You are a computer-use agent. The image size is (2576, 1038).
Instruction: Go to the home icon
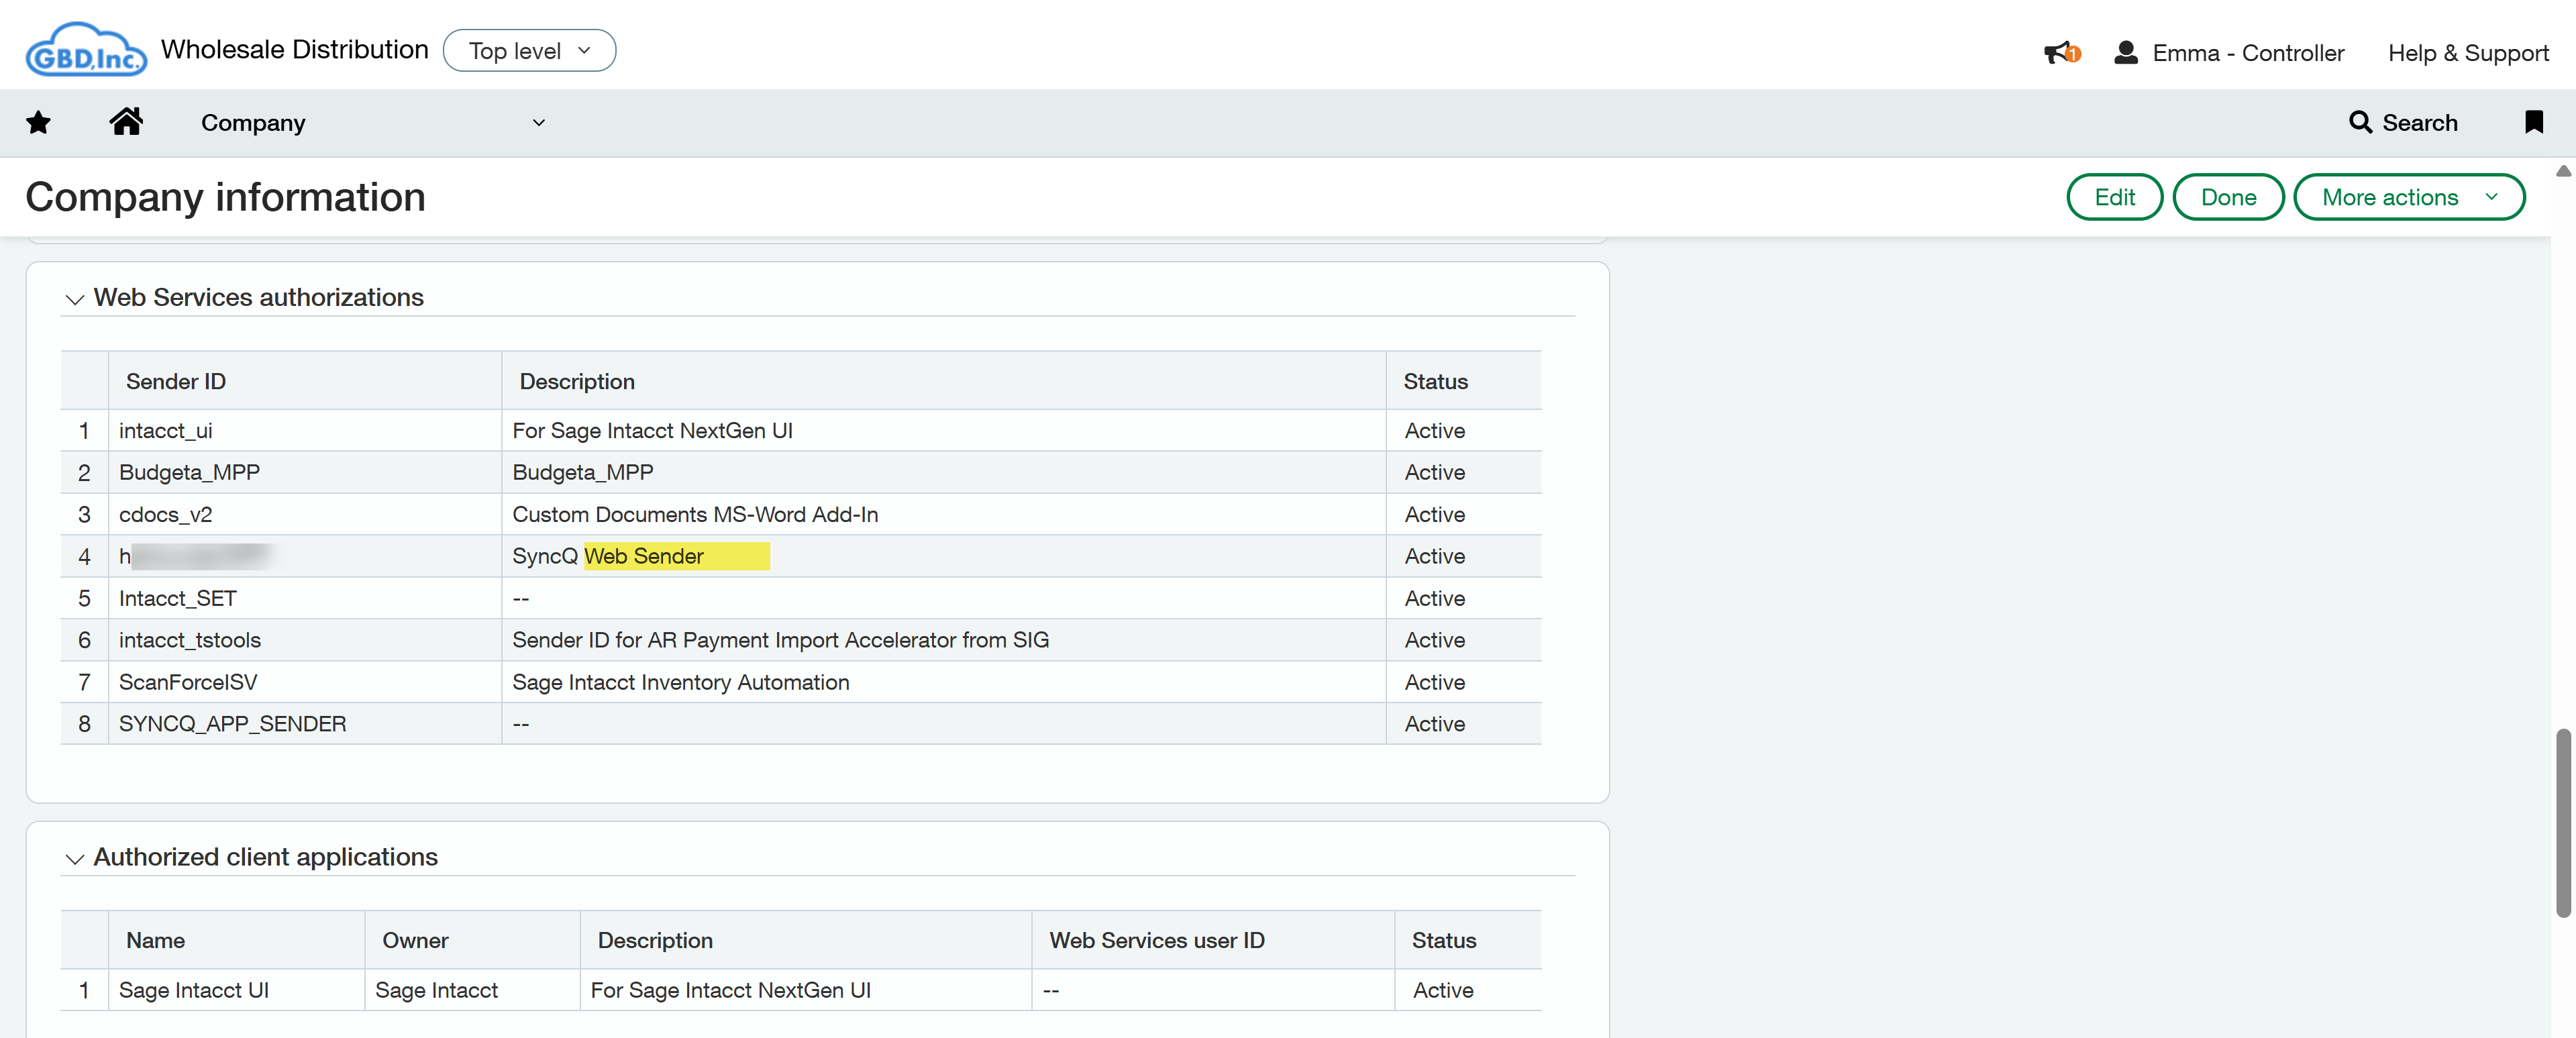pyautogui.click(x=126, y=122)
